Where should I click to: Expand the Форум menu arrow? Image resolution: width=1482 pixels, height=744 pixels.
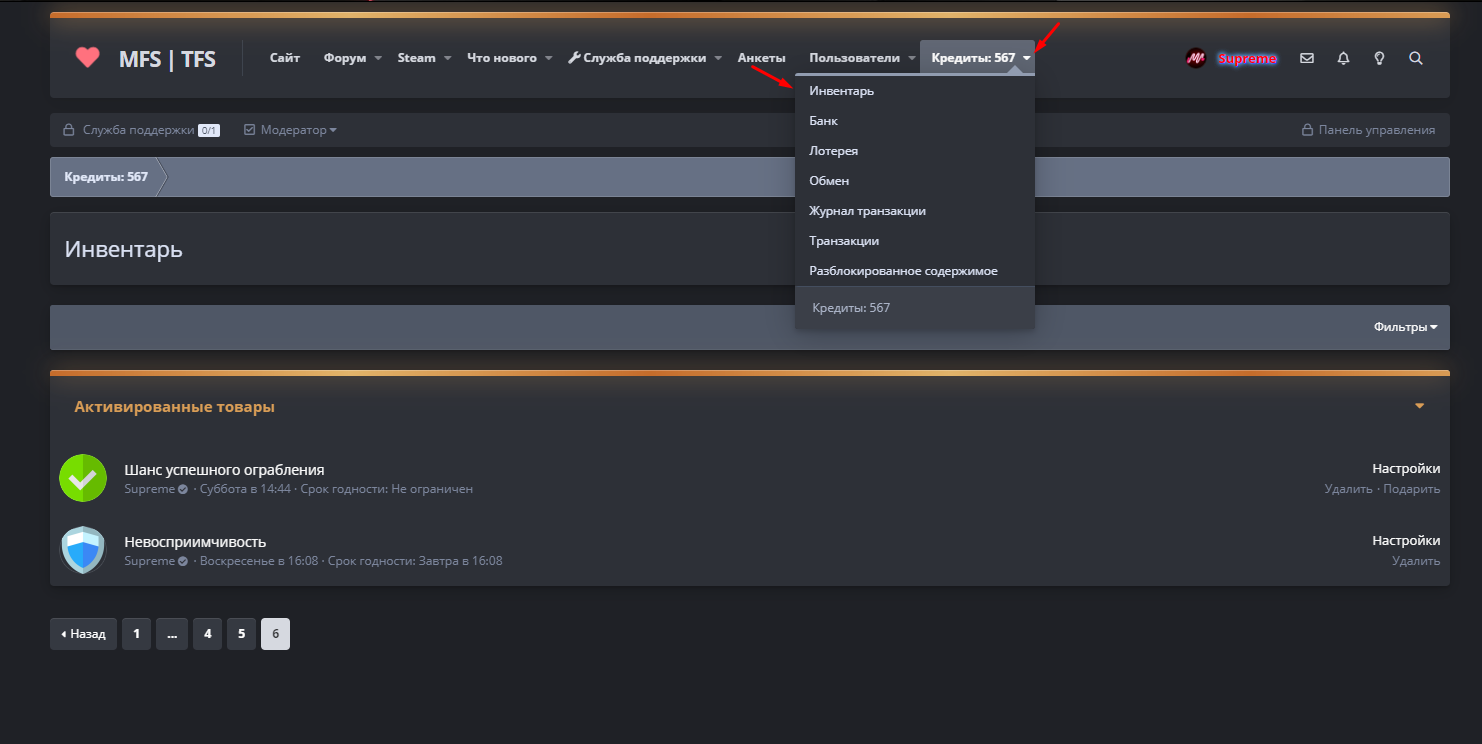(378, 58)
